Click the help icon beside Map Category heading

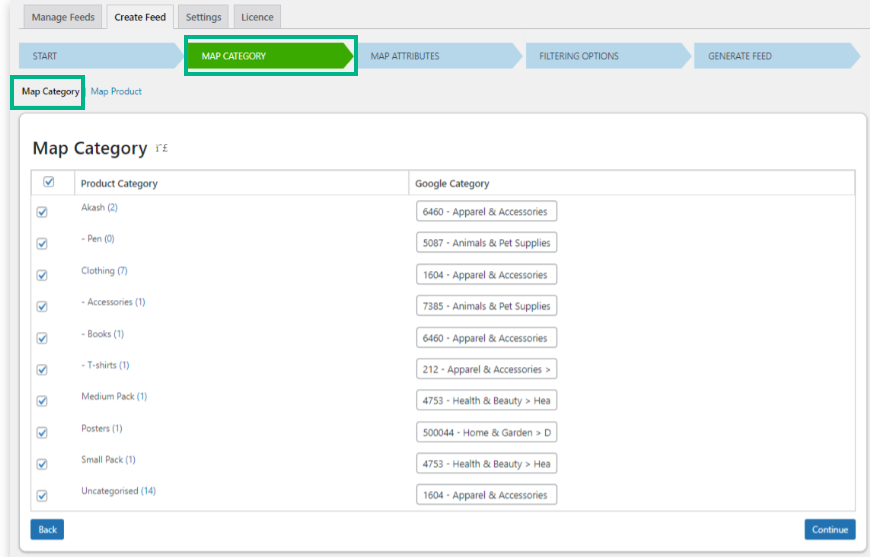pyautogui.click(x=161, y=149)
